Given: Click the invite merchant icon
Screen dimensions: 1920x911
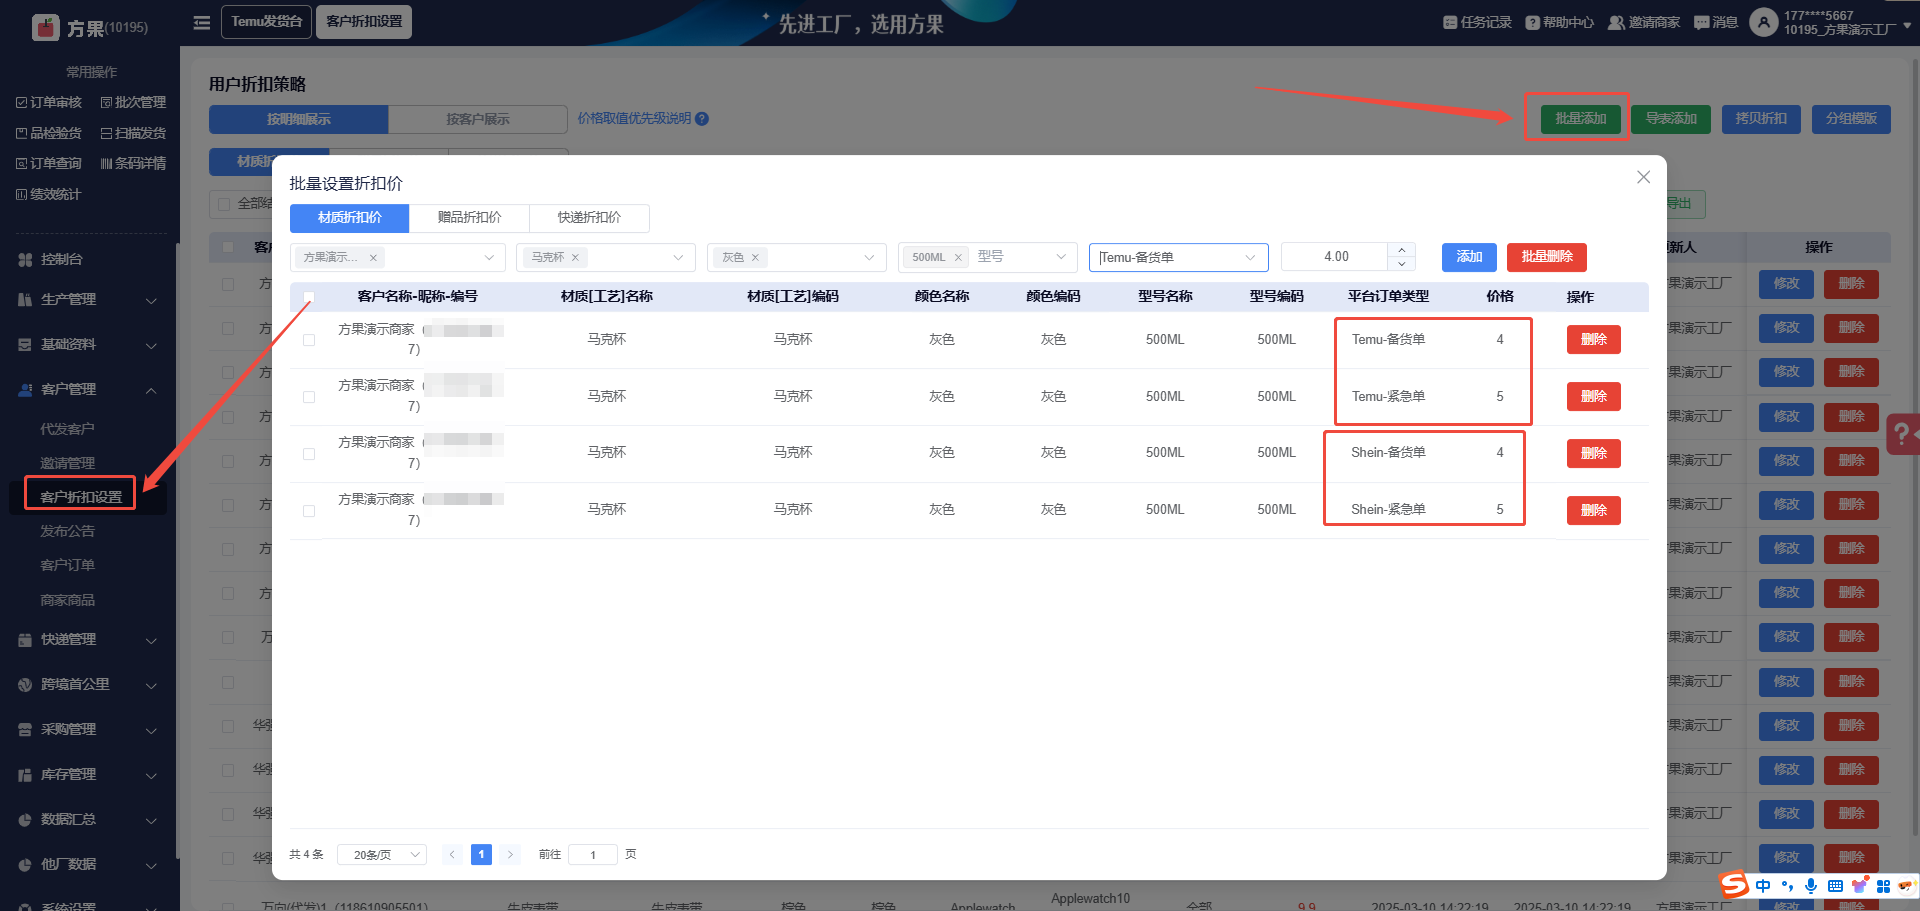Looking at the screenshot, I should pyautogui.click(x=1616, y=22).
